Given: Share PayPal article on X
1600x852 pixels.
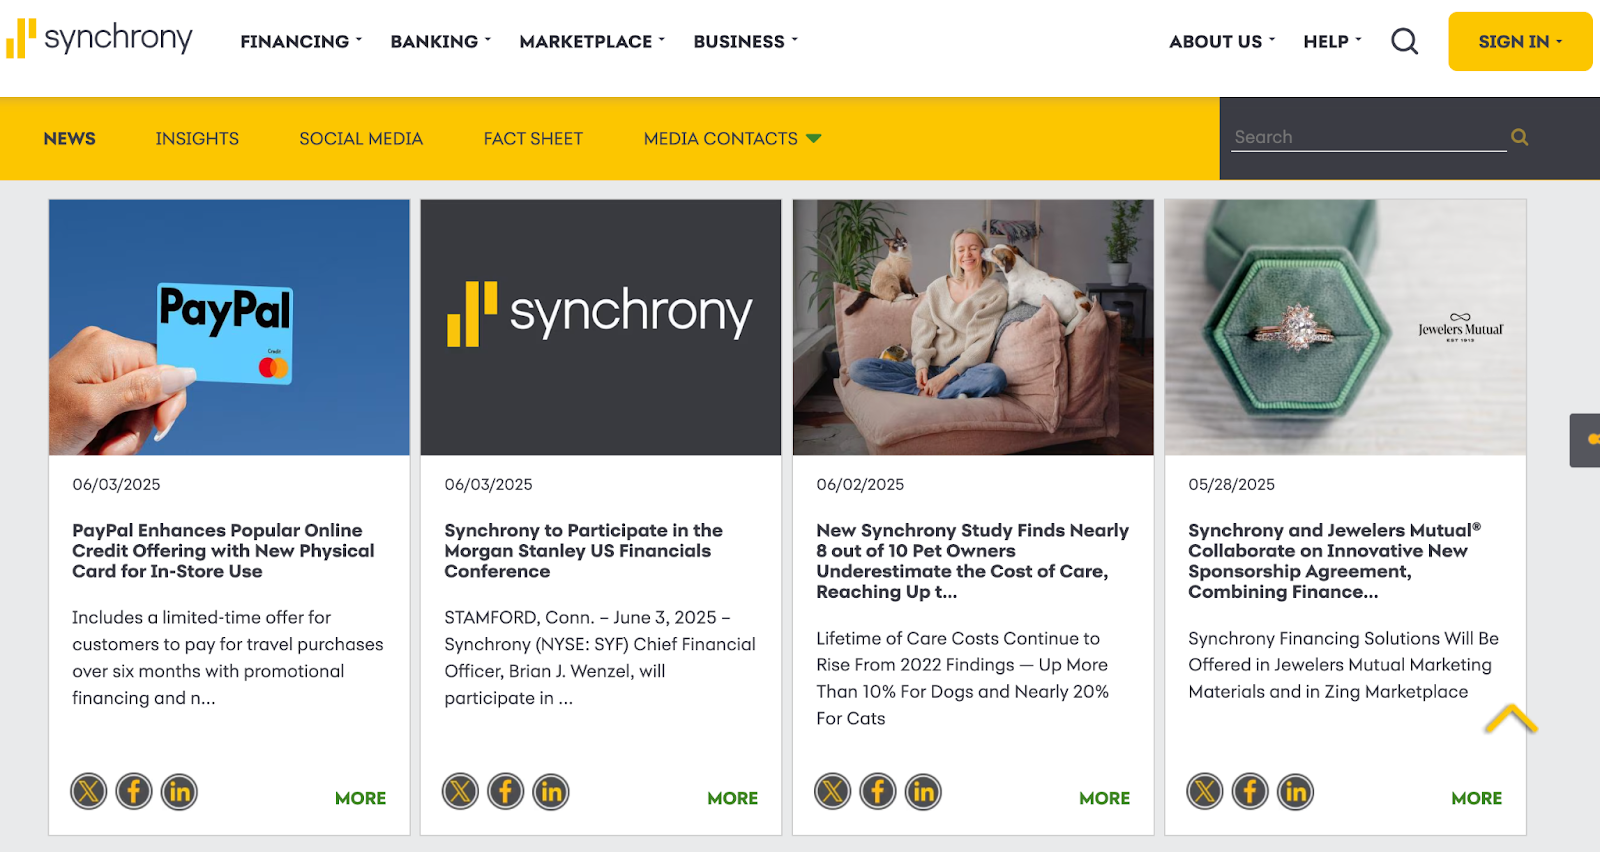Looking at the screenshot, I should (x=89, y=792).
